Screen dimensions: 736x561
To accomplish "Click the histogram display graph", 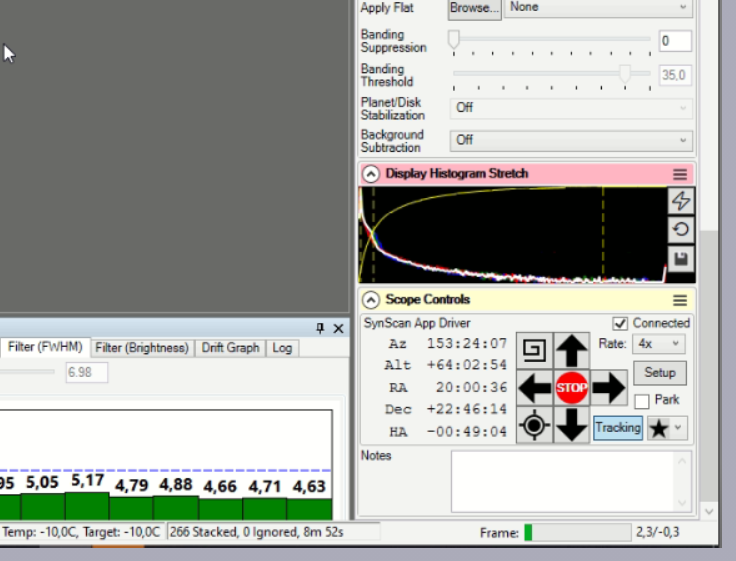I will coord(513,234).
